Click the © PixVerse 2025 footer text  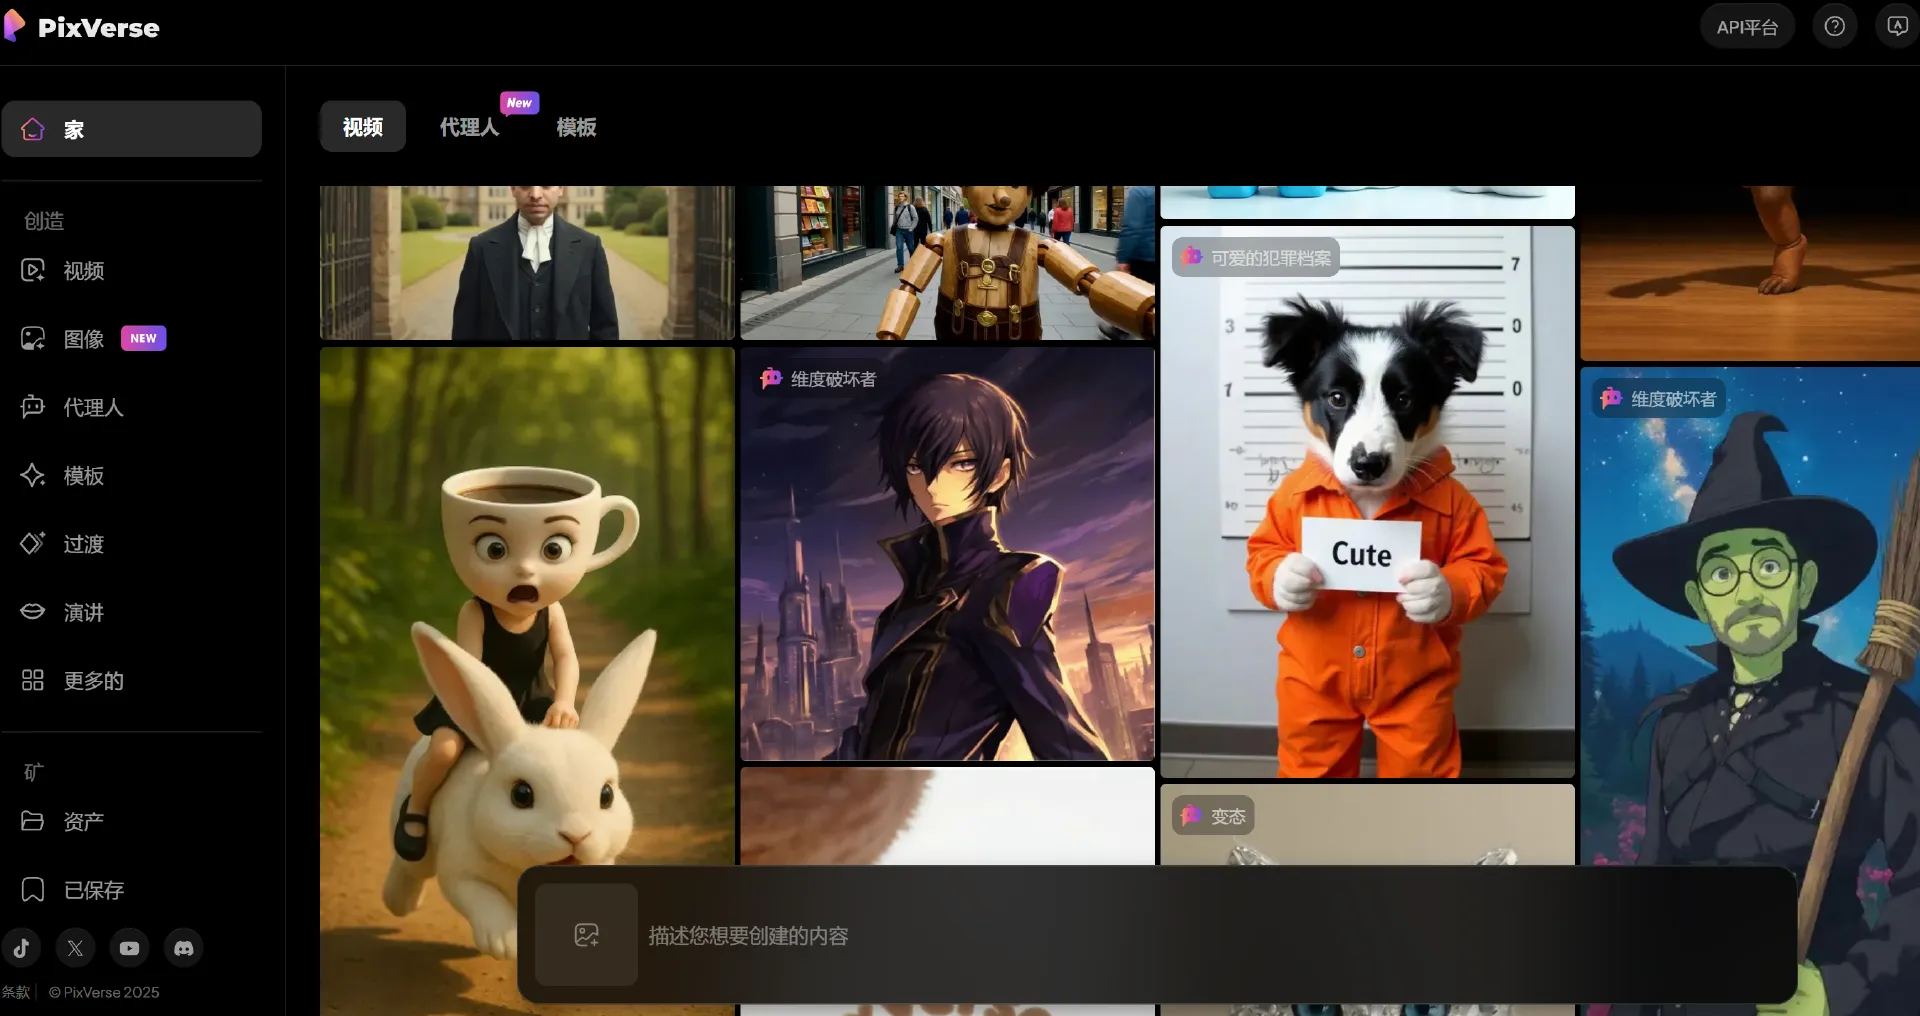(x=104, y=992)
